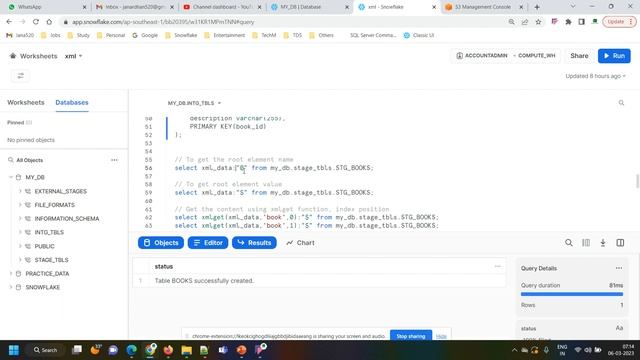The image size is (640, 360).
Task: Click the editor search magnifier icon
Action: 621,103
